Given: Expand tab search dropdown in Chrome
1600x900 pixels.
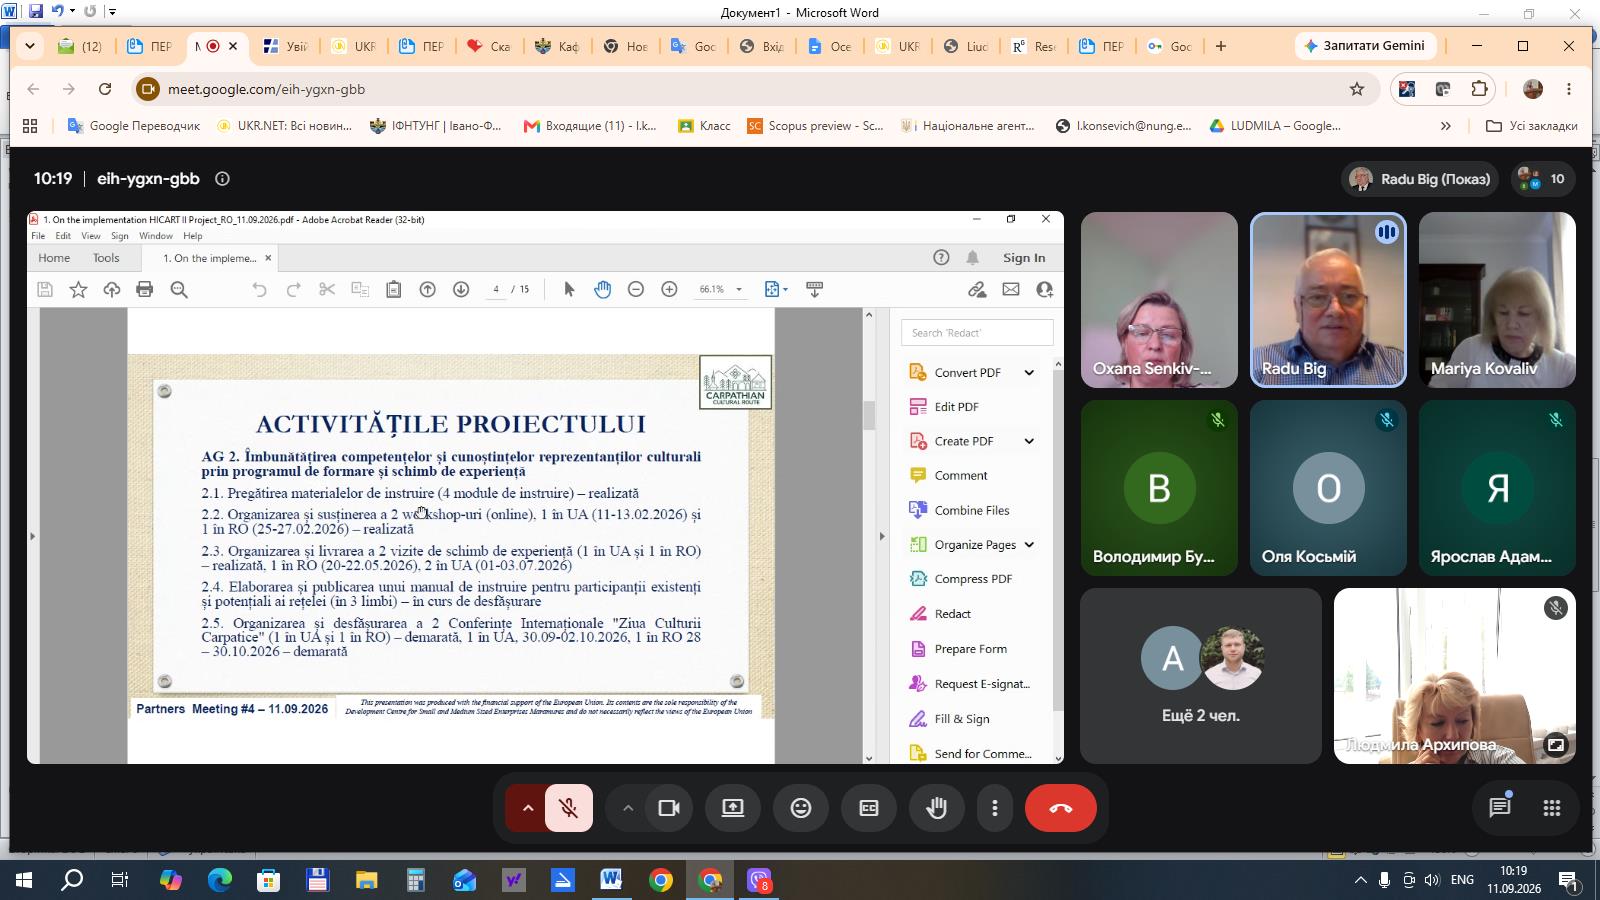Looking at the screenshot, I should (x=30, y=46).
